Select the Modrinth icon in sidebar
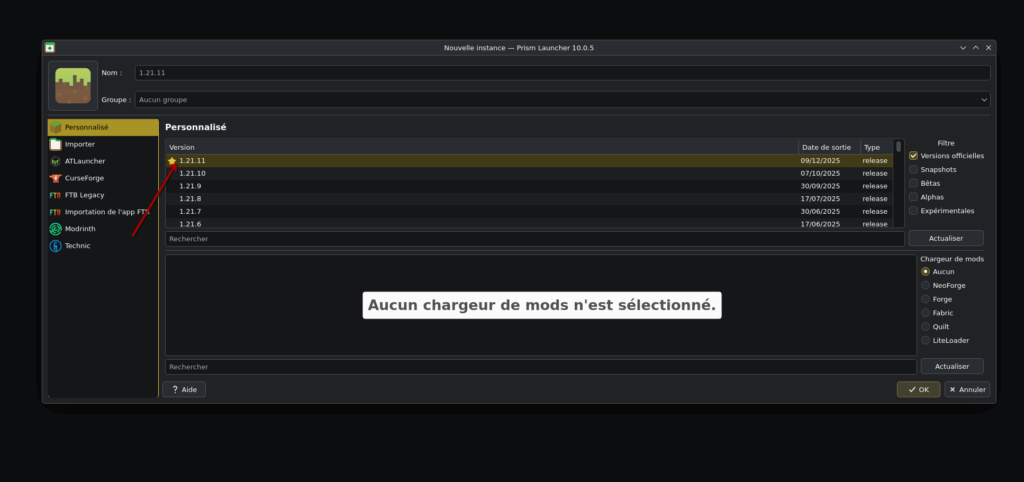 tap(56, 229)
